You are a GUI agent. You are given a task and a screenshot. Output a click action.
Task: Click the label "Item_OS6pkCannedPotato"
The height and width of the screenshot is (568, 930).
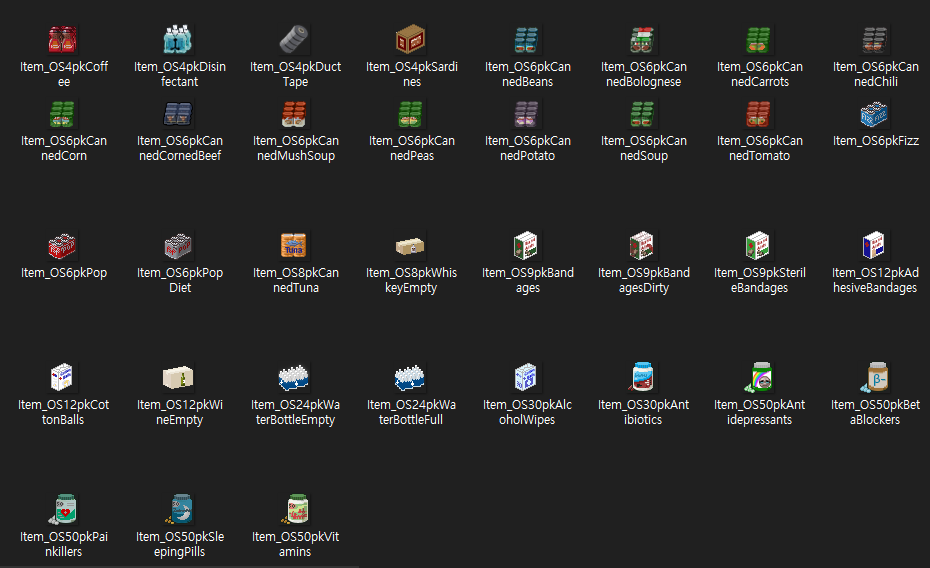(x=528, y=148)
